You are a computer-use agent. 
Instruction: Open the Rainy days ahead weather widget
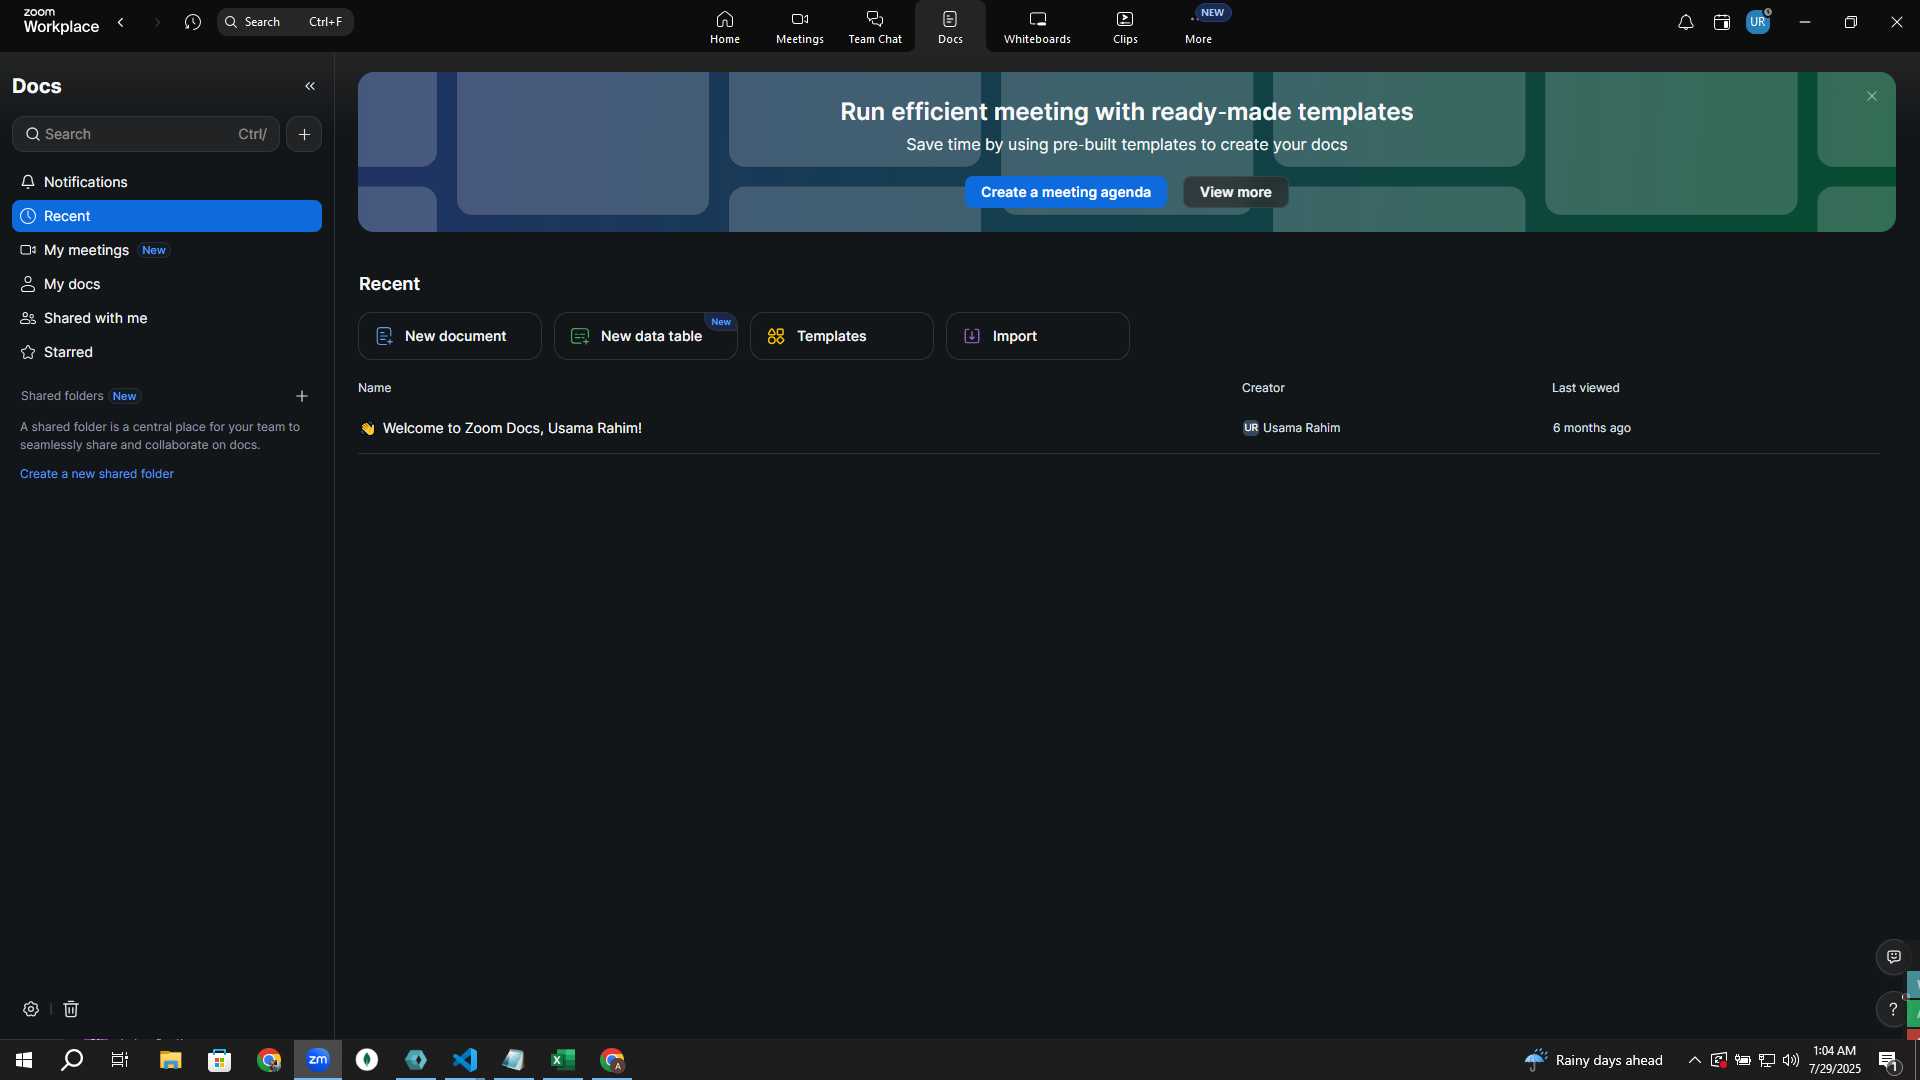click(x=1594, y=1060)
